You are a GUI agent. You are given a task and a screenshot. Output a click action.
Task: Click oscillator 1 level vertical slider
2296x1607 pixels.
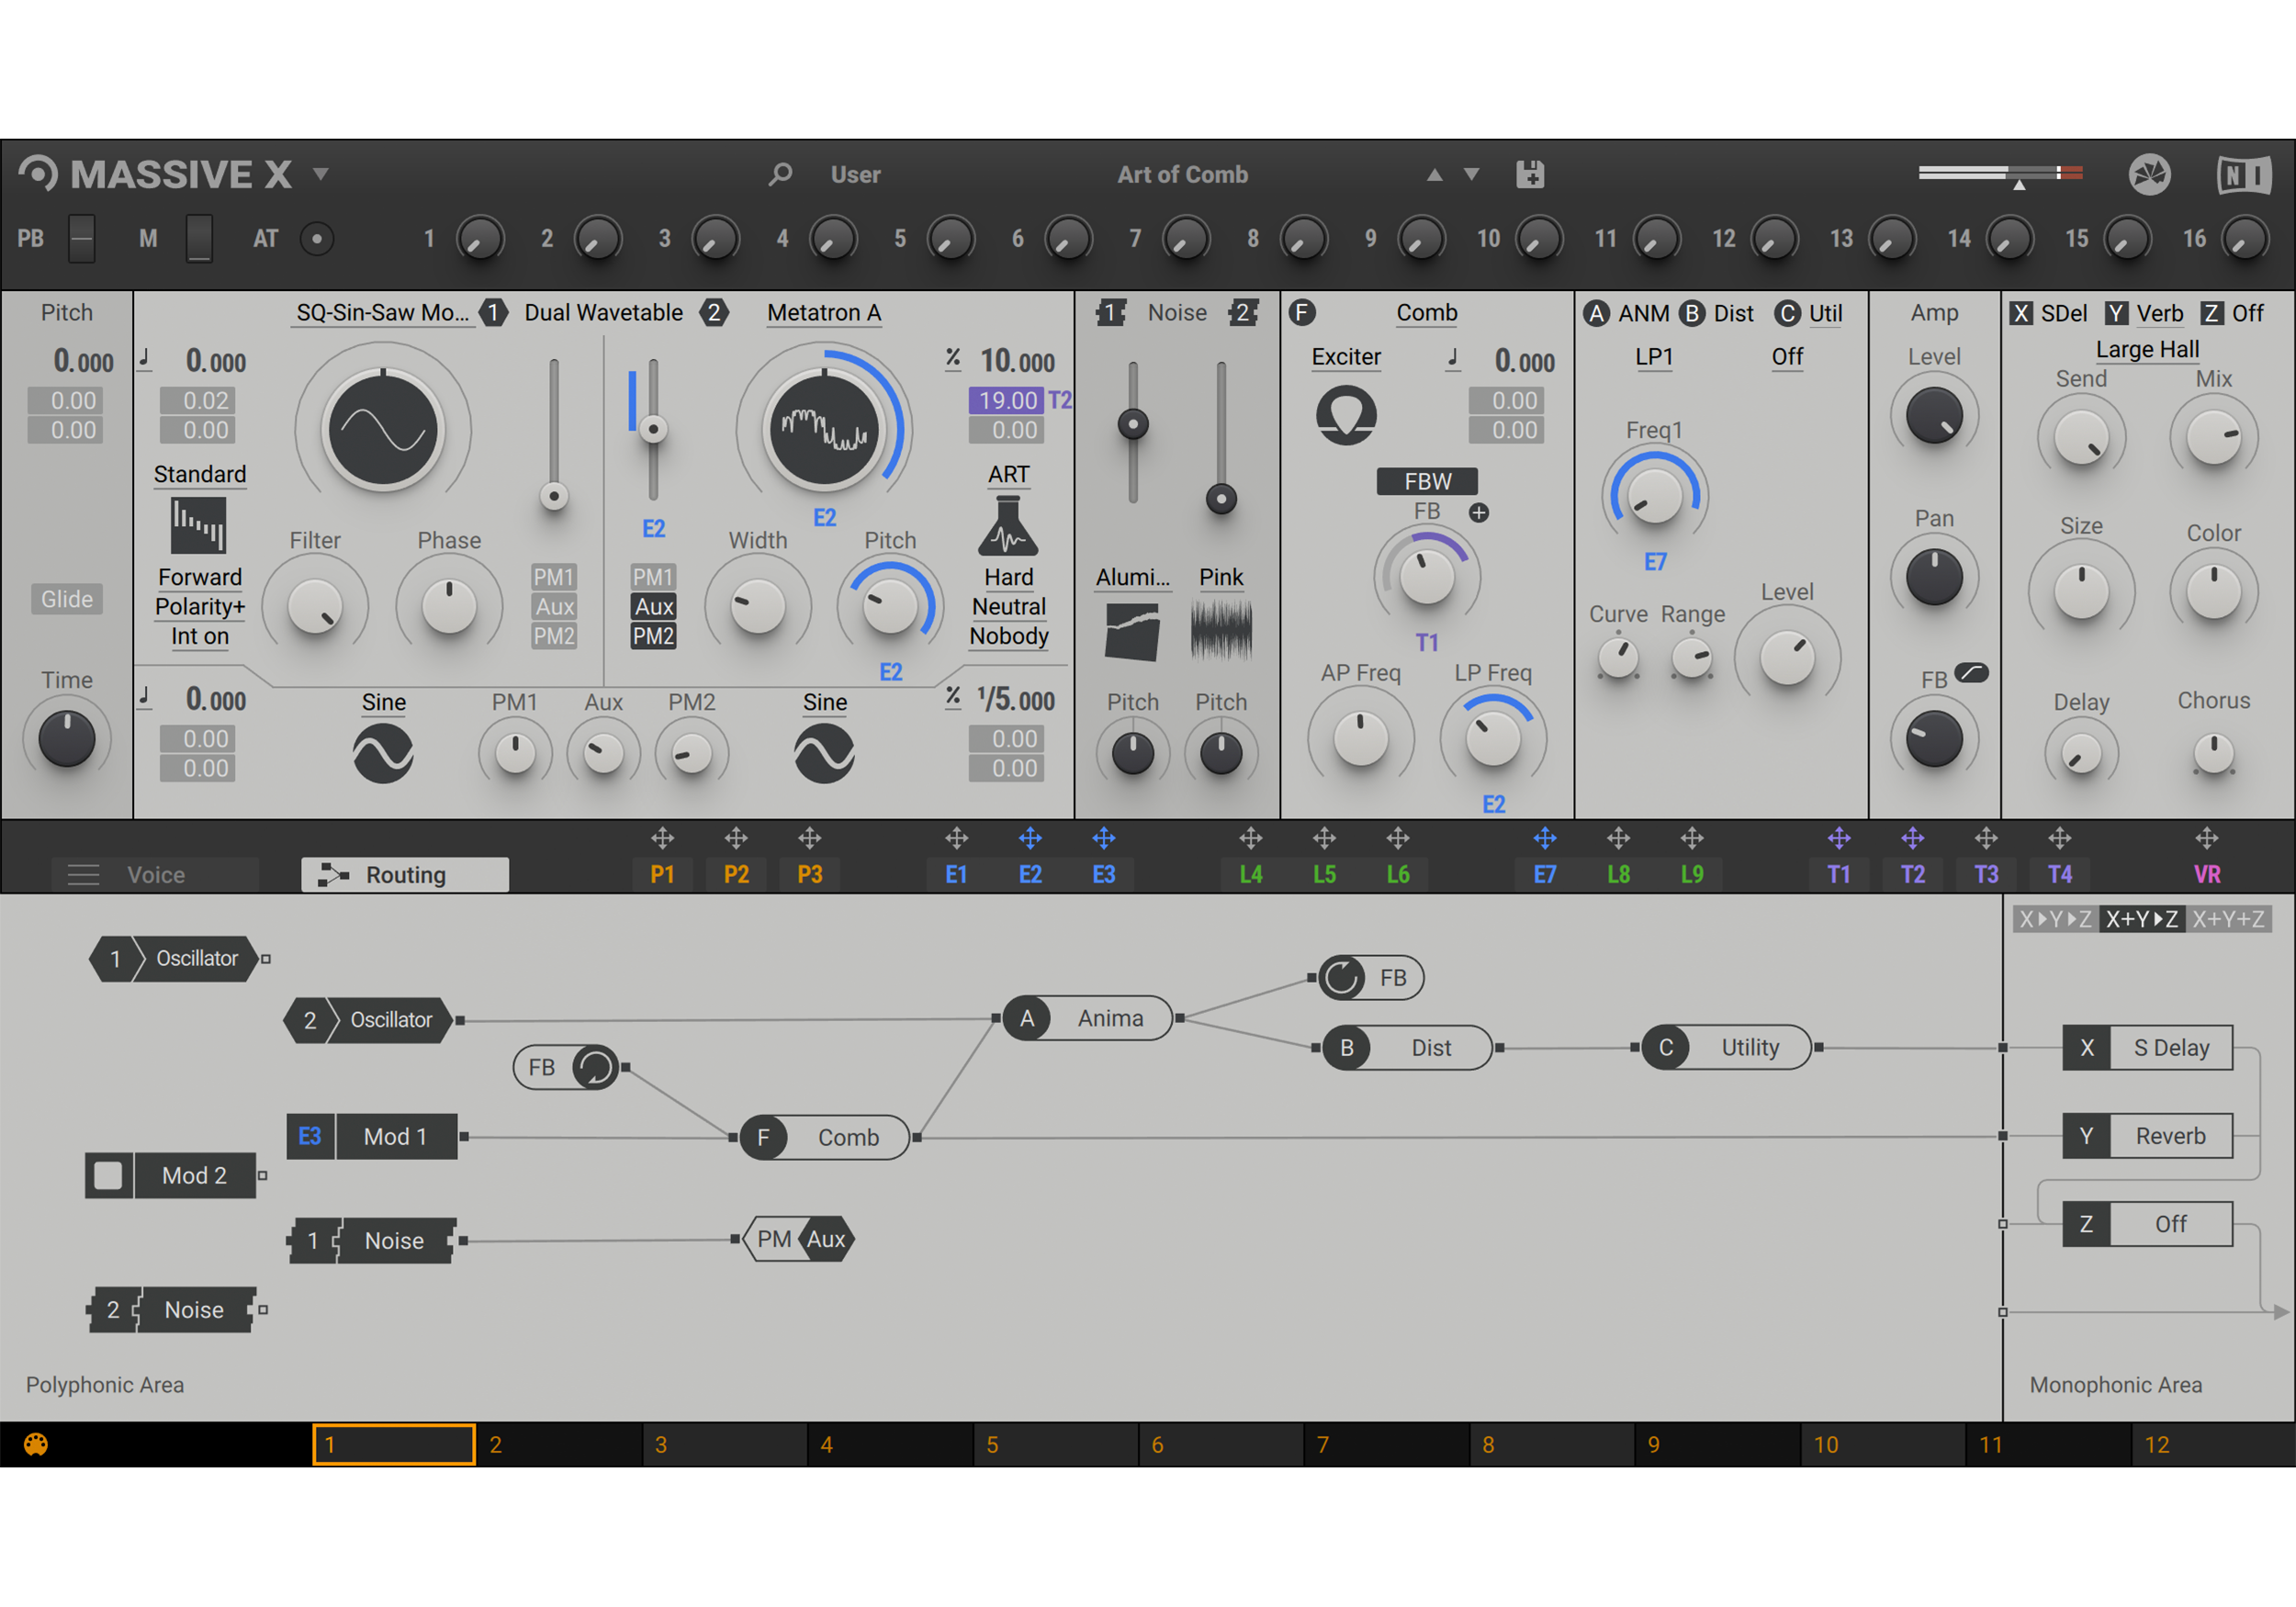pos(554,435)
